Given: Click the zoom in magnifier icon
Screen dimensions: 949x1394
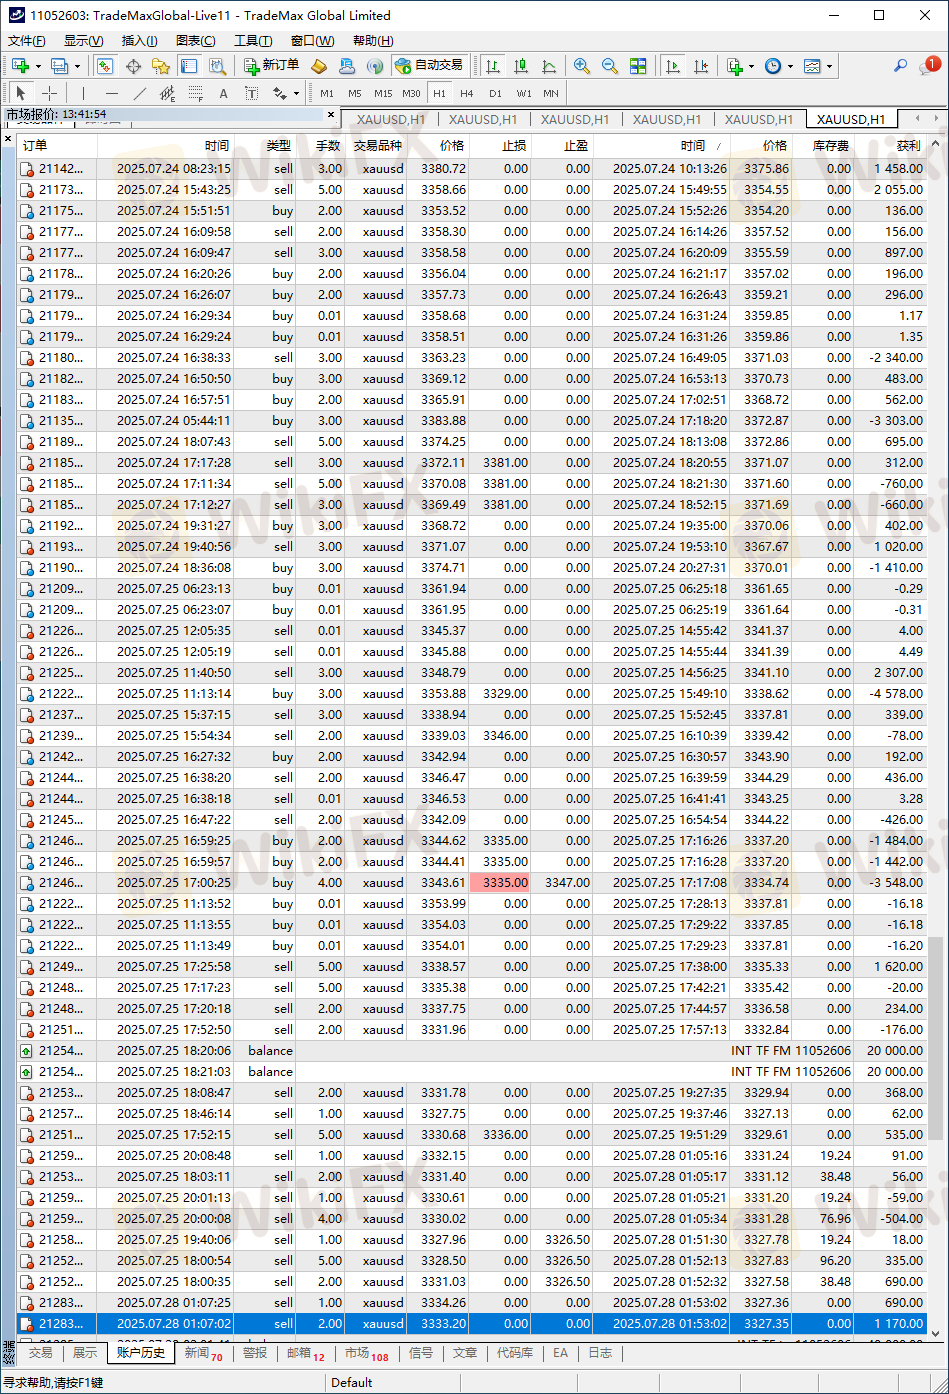Looking at the screenshot, I should tap(581, 66).
